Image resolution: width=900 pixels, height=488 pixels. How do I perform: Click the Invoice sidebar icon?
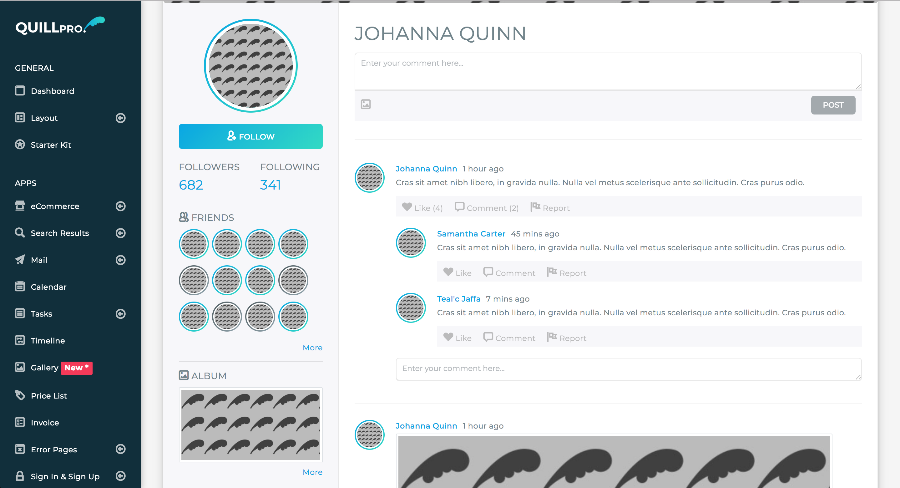pyautogui.click(x=20, y=423)
